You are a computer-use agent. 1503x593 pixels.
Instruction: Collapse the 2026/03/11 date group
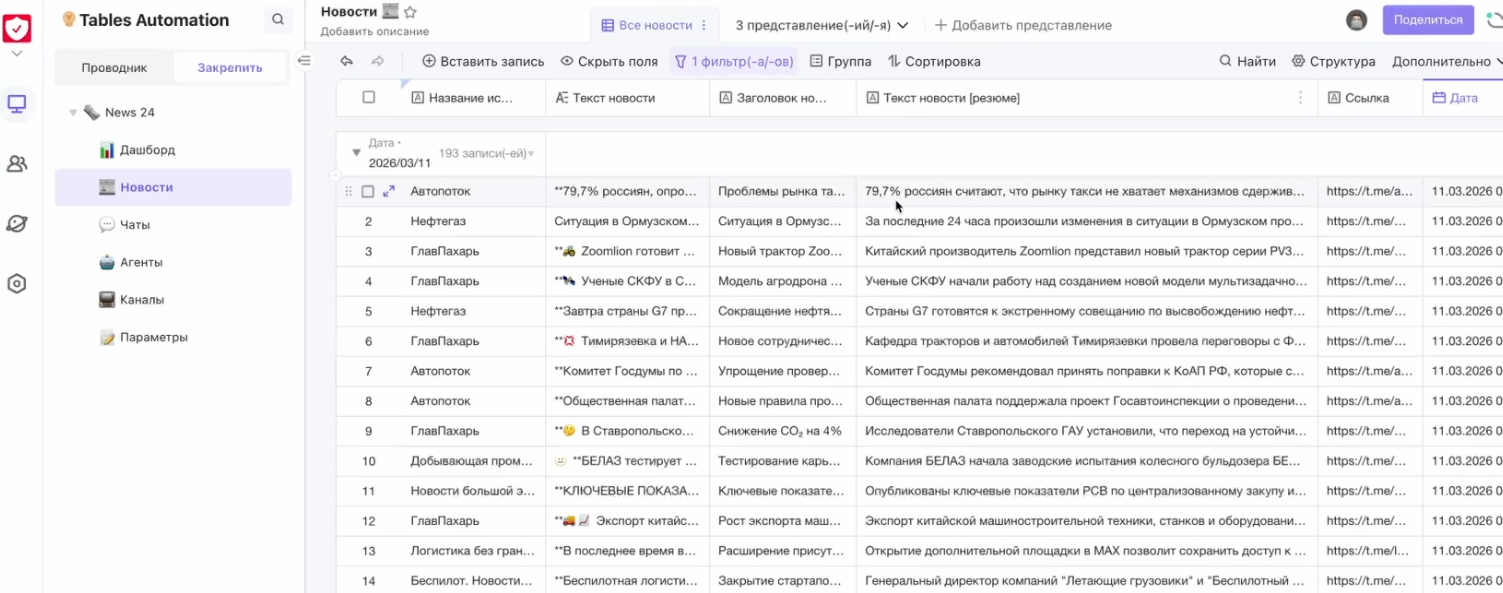tap(356, 153)
